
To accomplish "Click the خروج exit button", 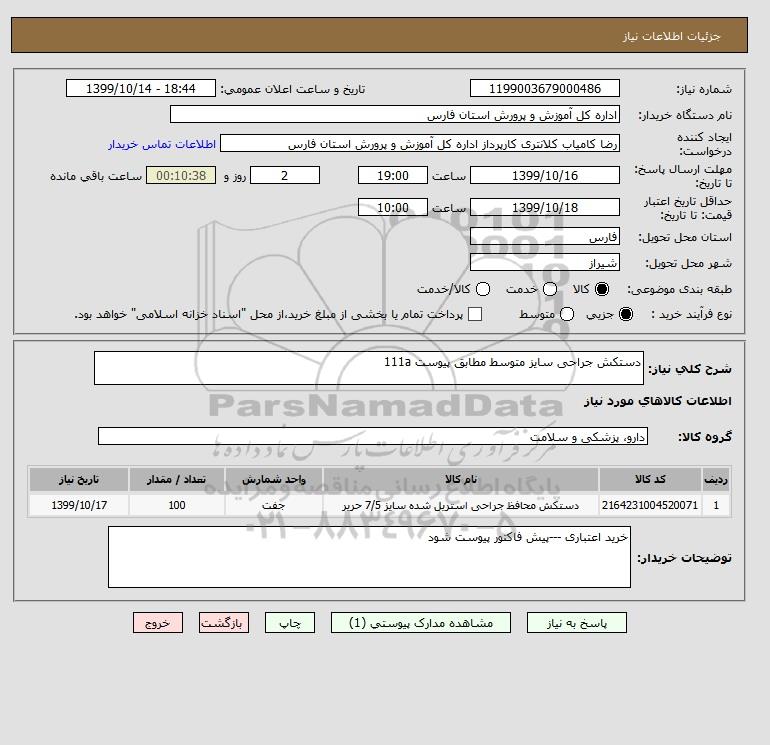I will click(158, 623).
